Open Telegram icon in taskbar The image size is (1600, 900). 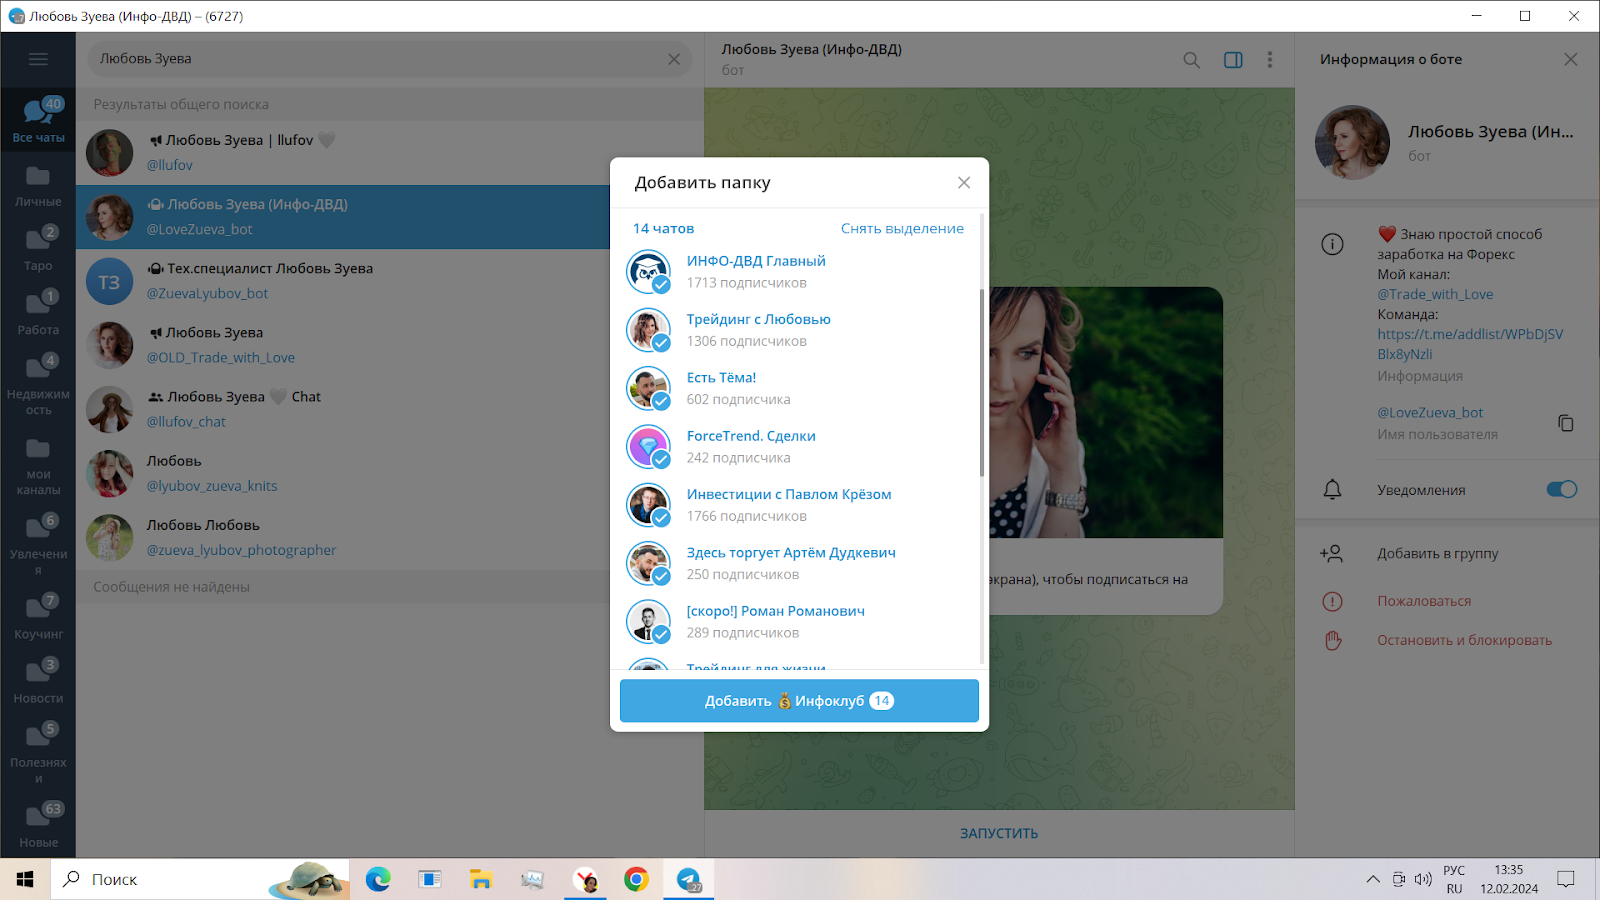point(688,879)
